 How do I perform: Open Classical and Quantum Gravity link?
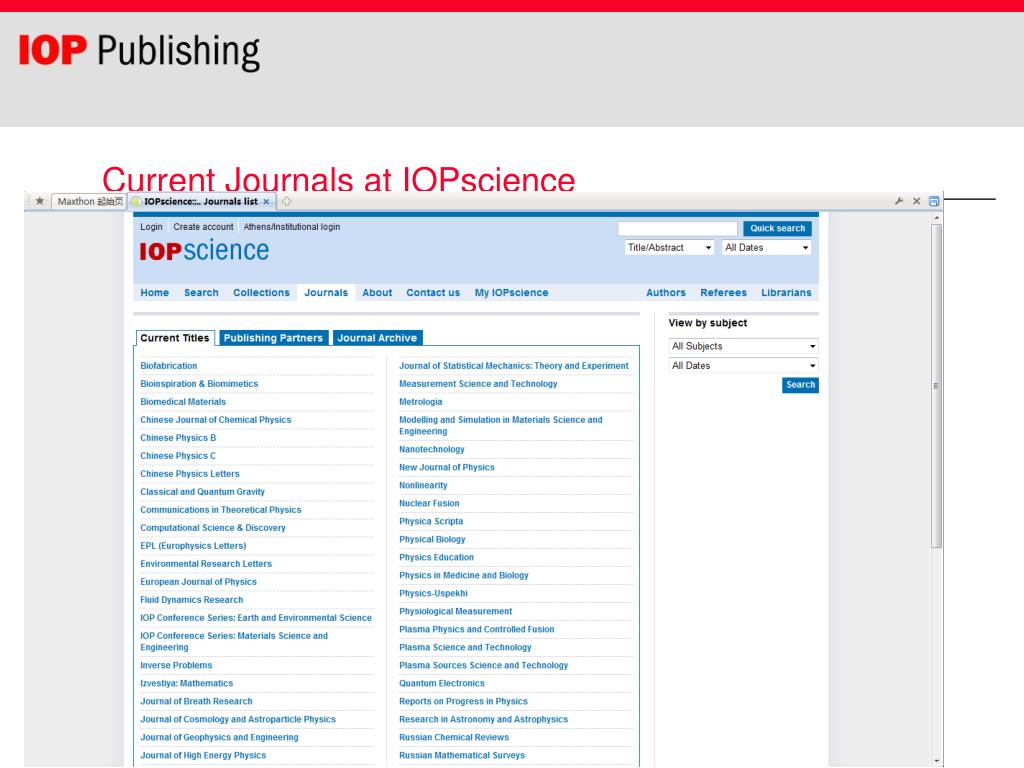click(202, 492)
